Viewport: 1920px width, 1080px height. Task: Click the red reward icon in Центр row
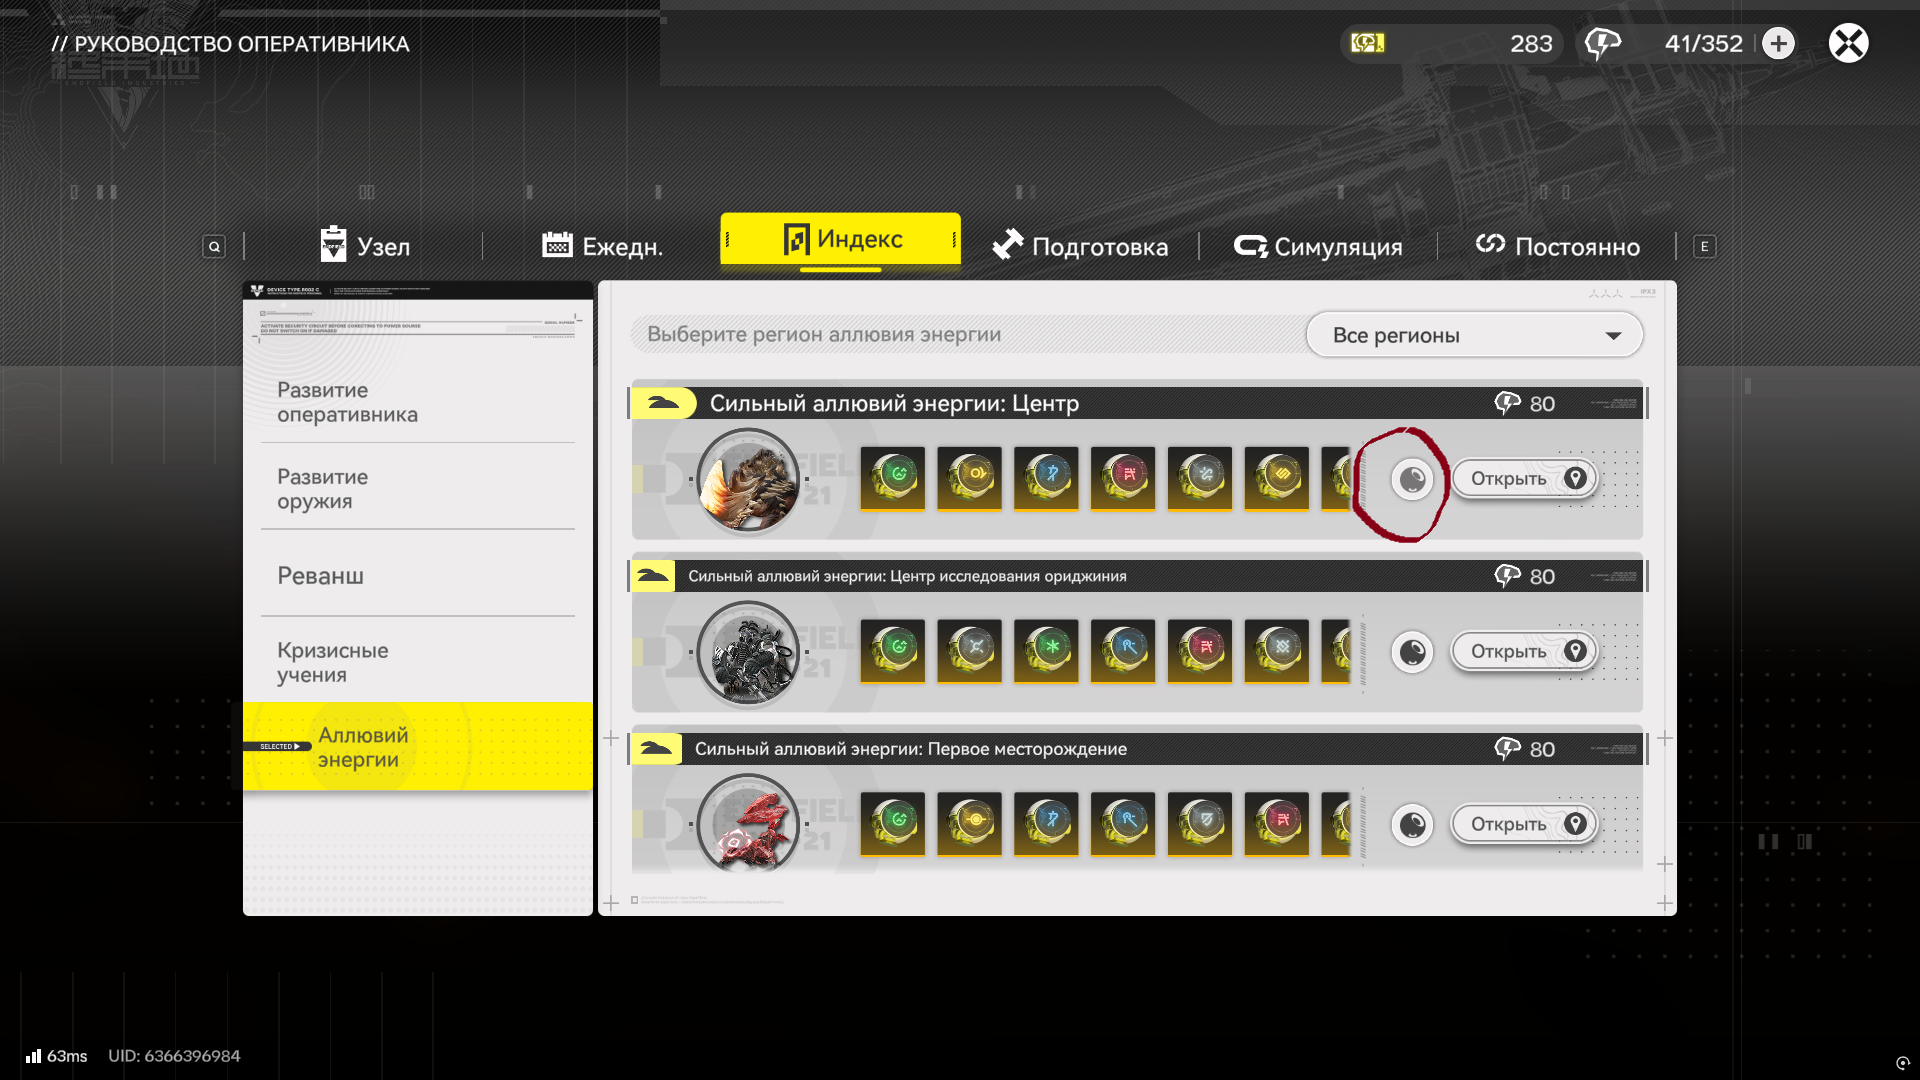1123,478
